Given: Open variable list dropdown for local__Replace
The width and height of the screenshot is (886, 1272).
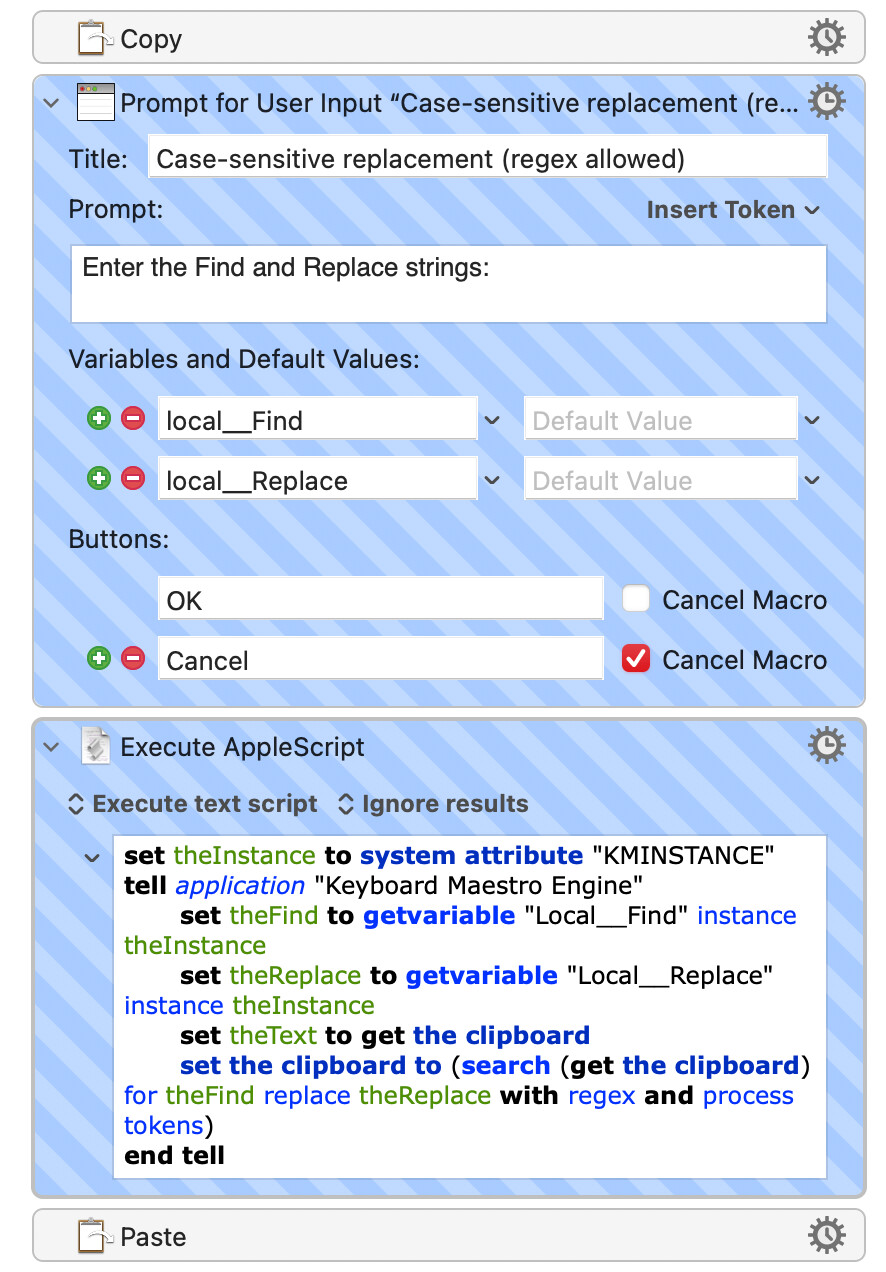Looking at the screenshot, I should point(492,481).
